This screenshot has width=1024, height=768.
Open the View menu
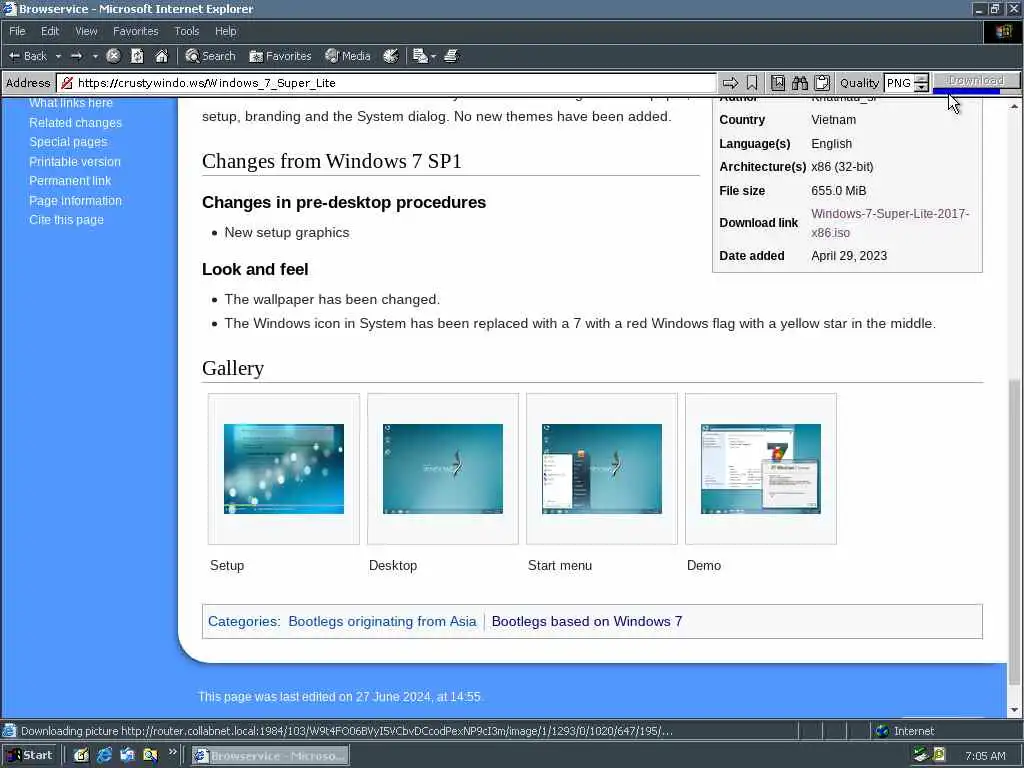click(86, 31)
